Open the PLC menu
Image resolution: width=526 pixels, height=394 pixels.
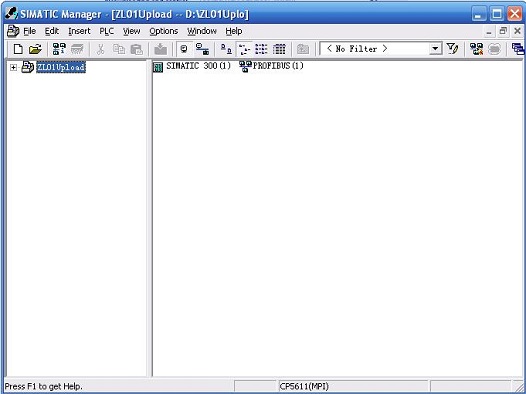(x=107, y=31)
